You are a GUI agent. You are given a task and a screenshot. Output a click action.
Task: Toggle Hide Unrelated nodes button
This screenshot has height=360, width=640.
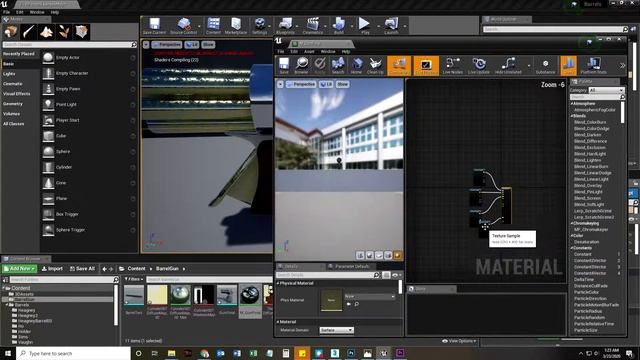click(x=508, y=66)
